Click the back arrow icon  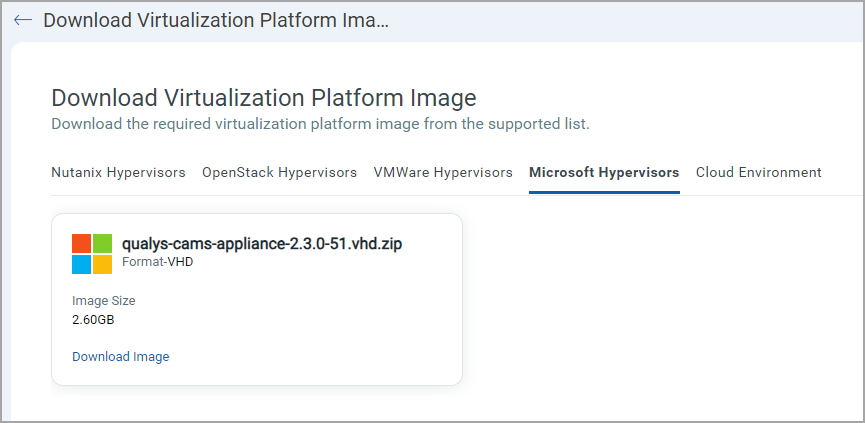click(x=23, y=21)
